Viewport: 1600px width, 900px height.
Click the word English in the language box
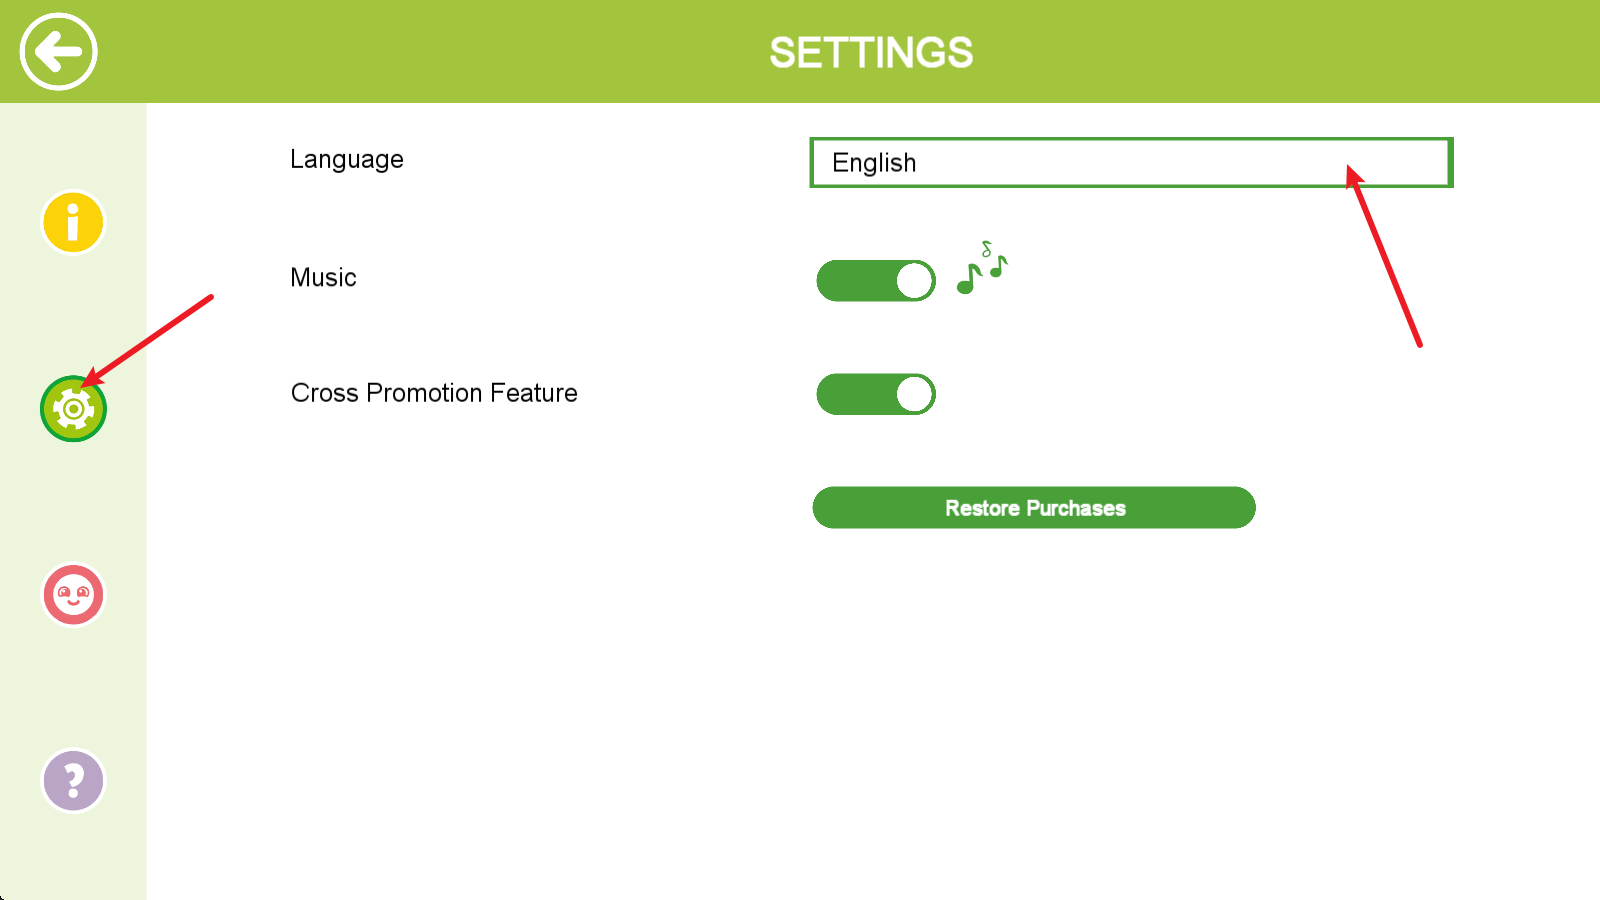click(x=874, y=163)
